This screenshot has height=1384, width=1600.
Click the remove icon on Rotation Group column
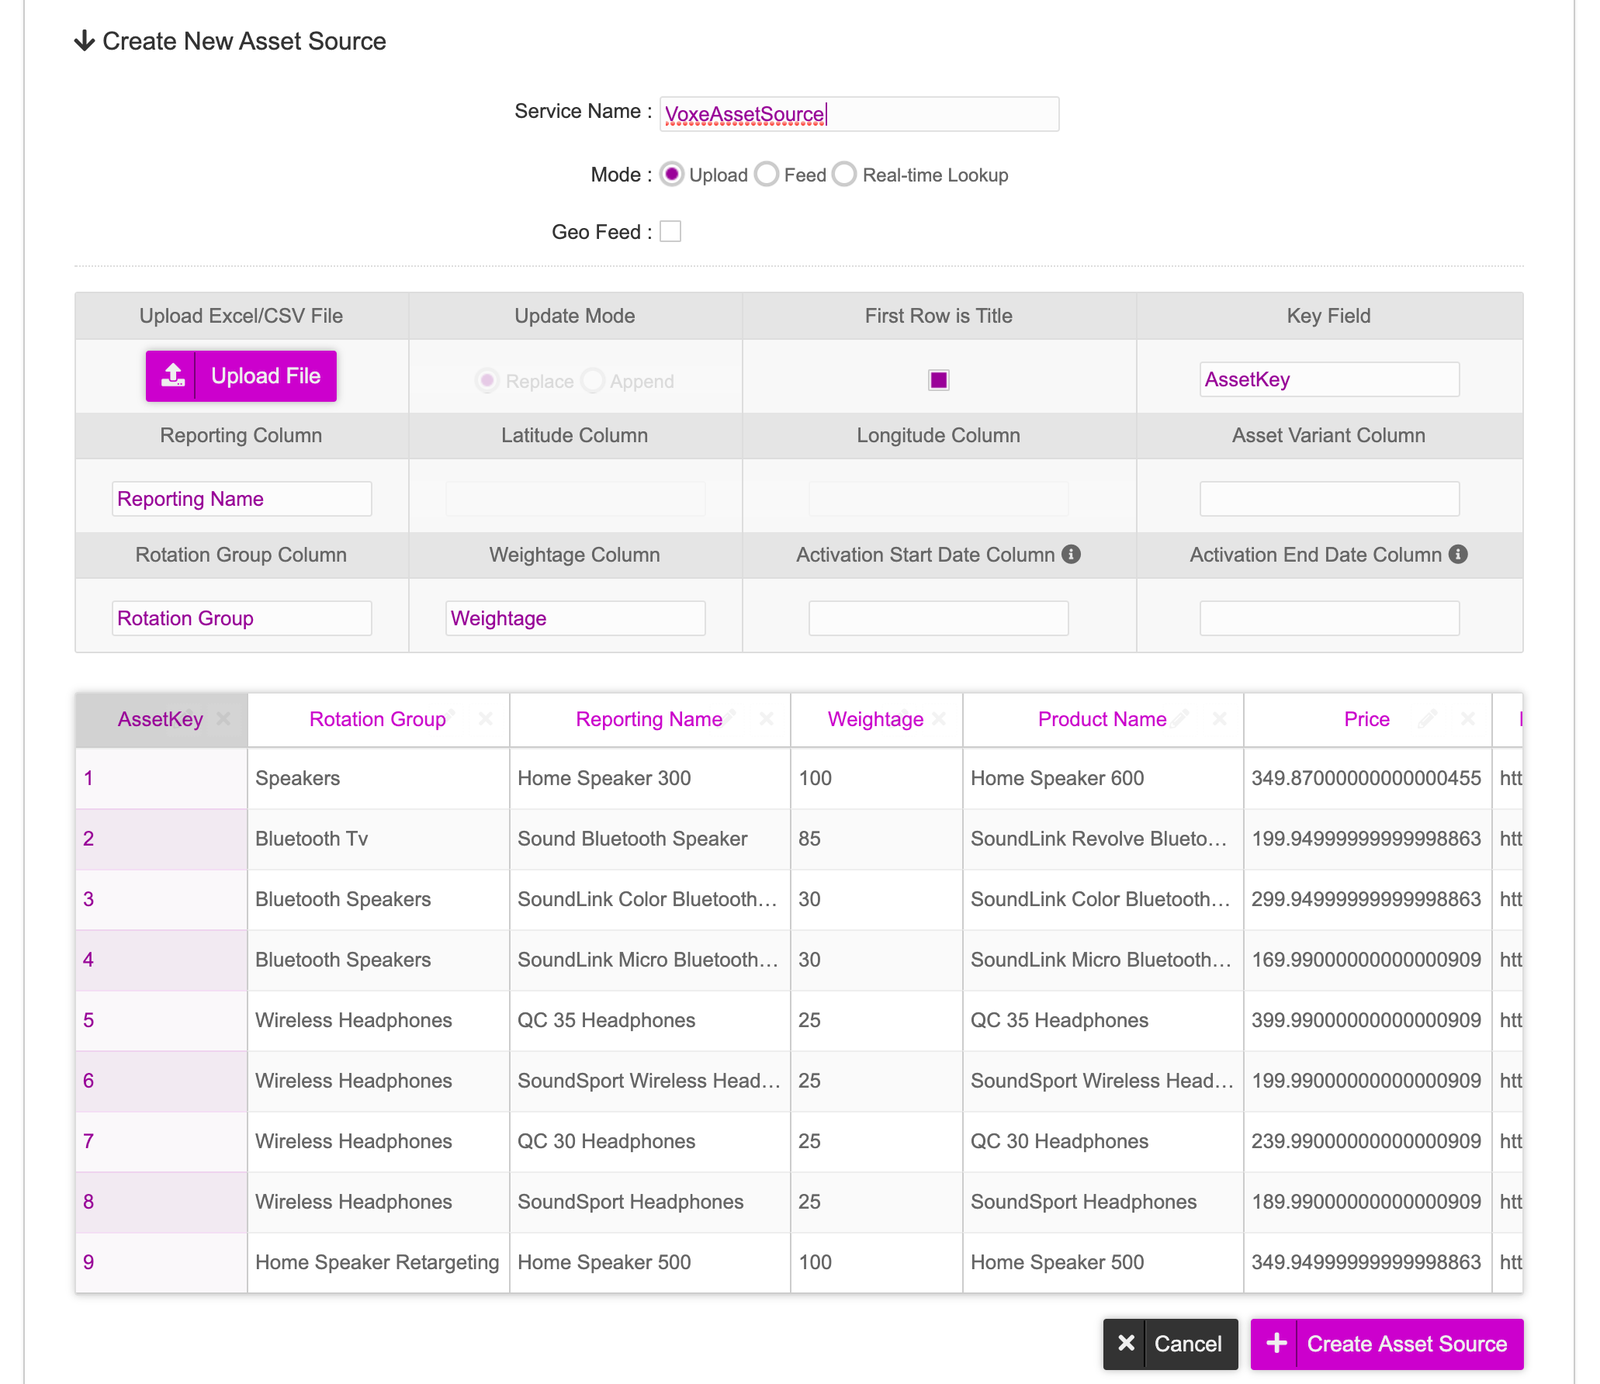pyautogui.click(x=485, y=719)
